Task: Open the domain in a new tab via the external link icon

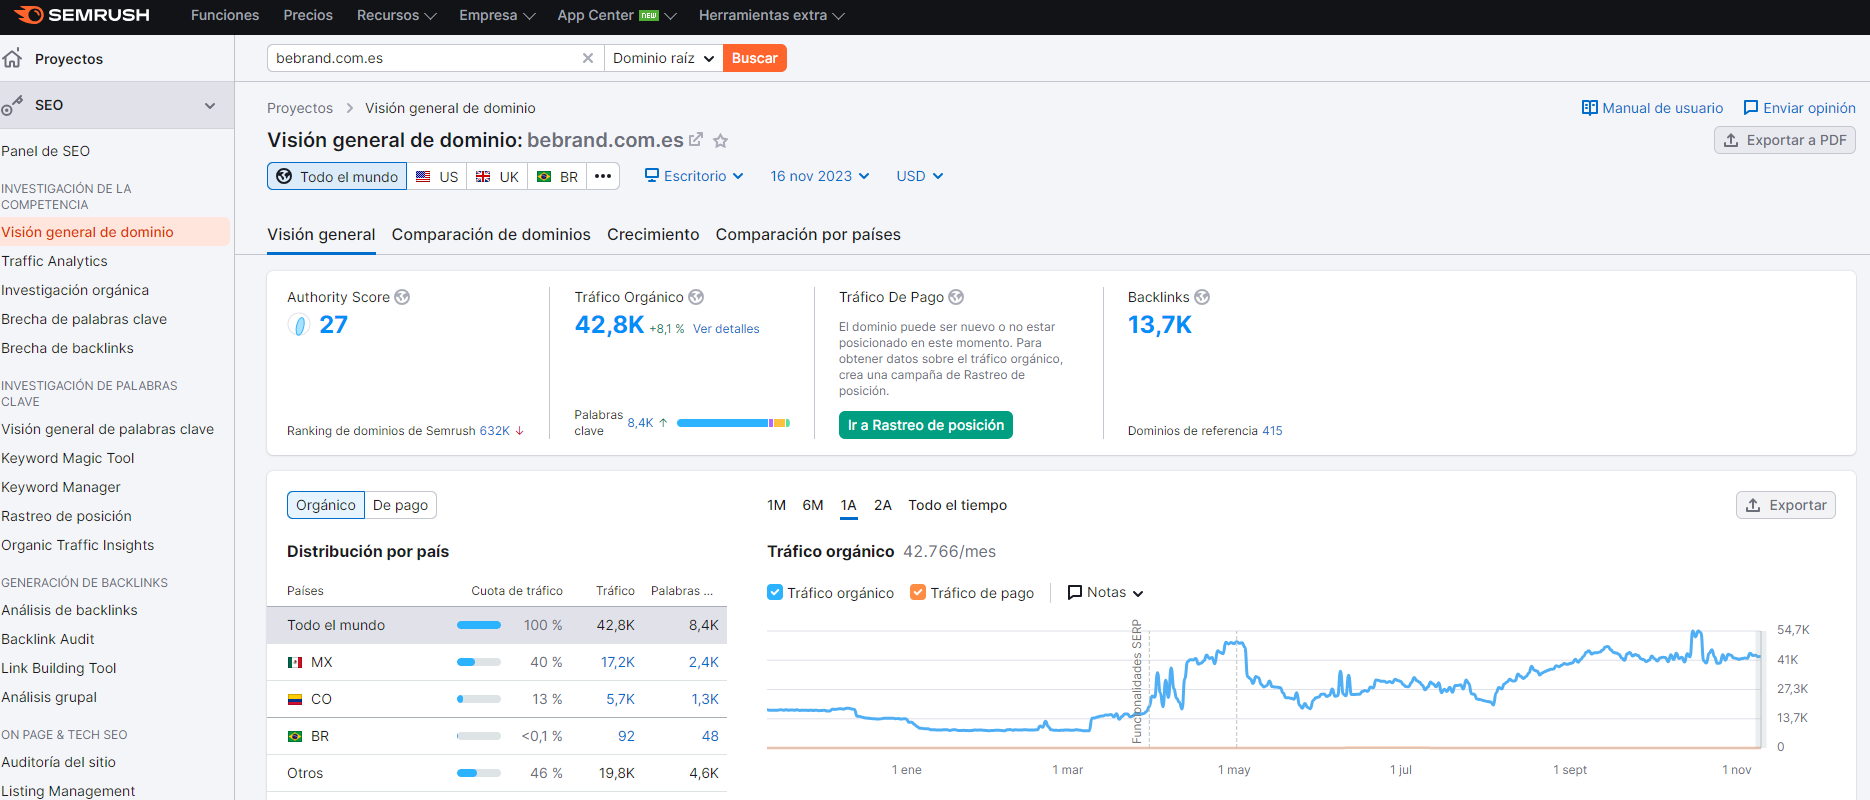Action: [x=696, y=140]
